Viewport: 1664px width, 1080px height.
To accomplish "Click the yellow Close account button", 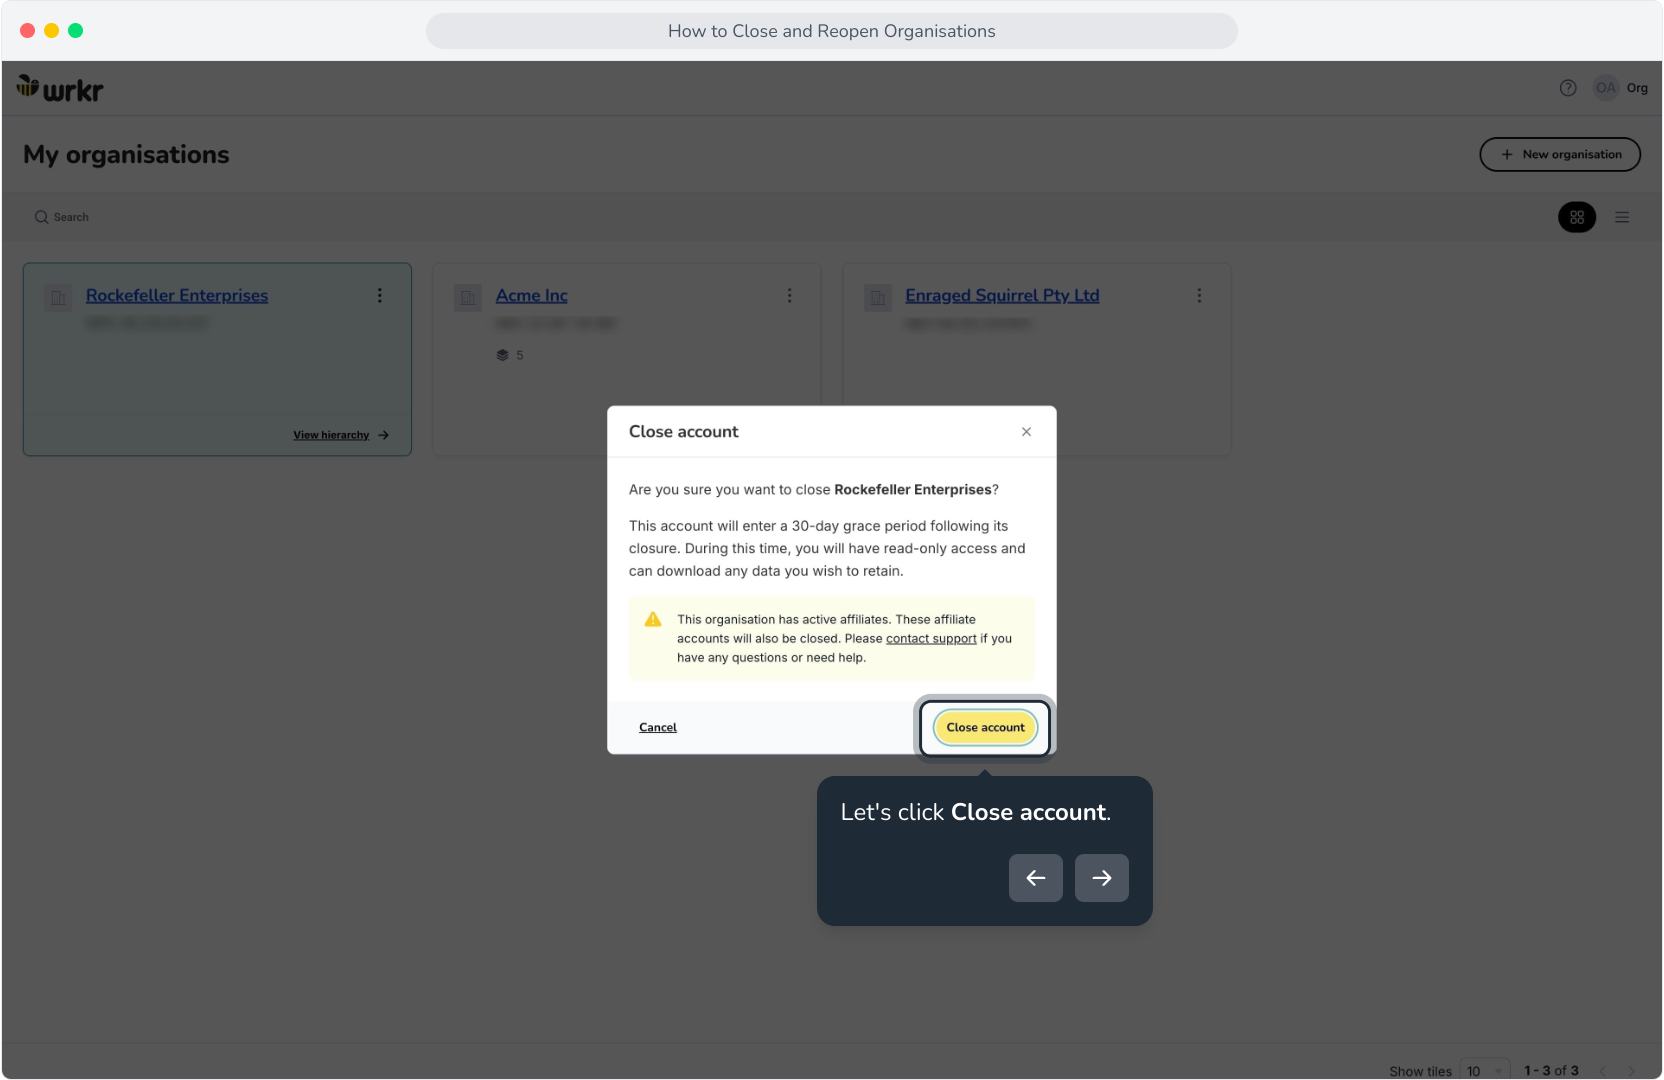I will pos(985,727).
